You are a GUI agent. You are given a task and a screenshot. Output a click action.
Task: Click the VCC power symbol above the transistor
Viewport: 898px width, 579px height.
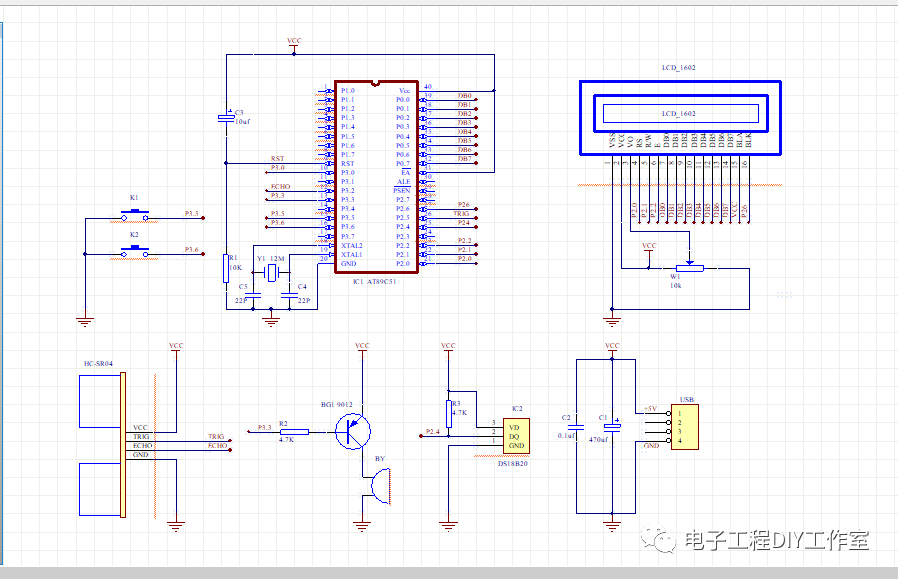pos(362,349)
